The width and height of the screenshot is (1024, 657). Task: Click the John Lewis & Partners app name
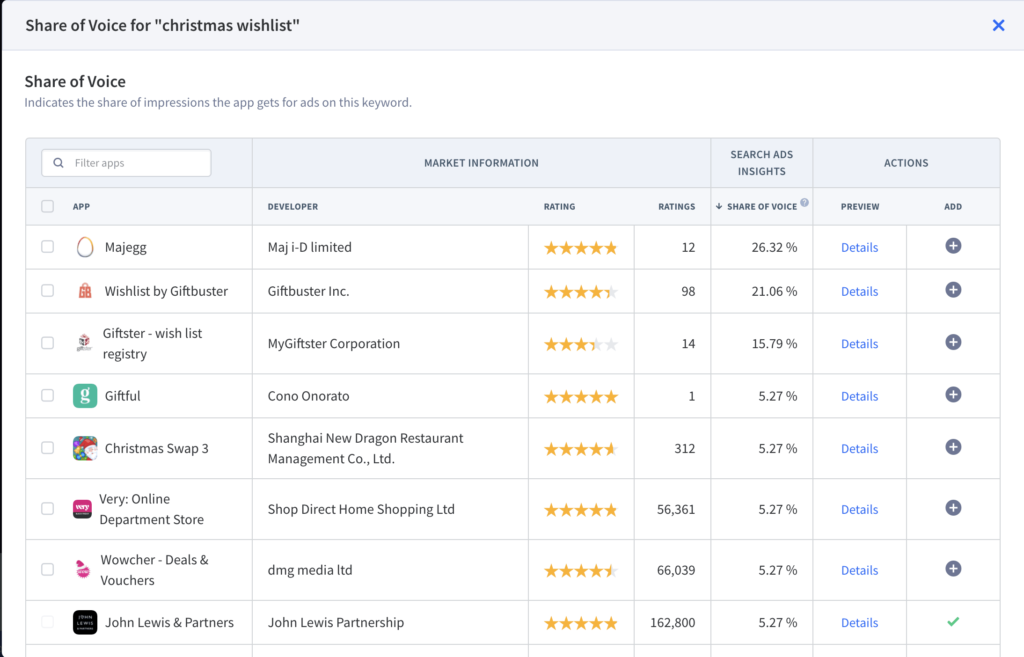click(169, 622)
